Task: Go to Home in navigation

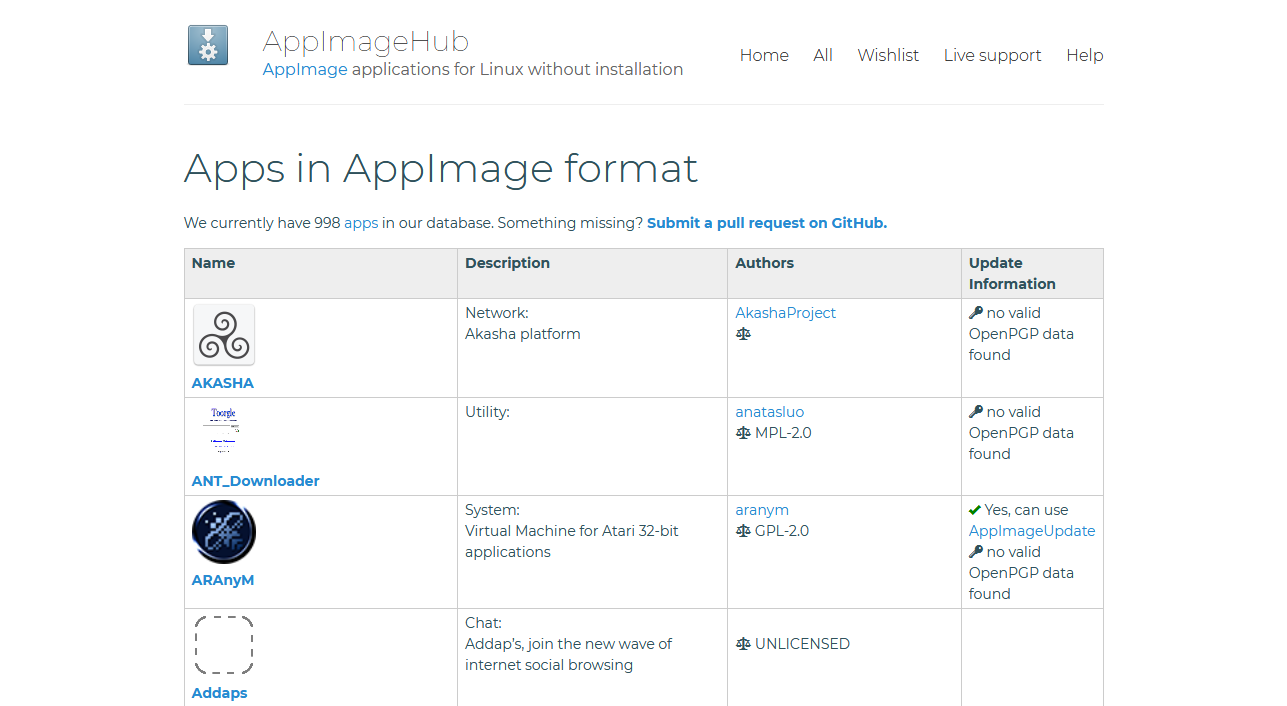Action: pos(764,55)
